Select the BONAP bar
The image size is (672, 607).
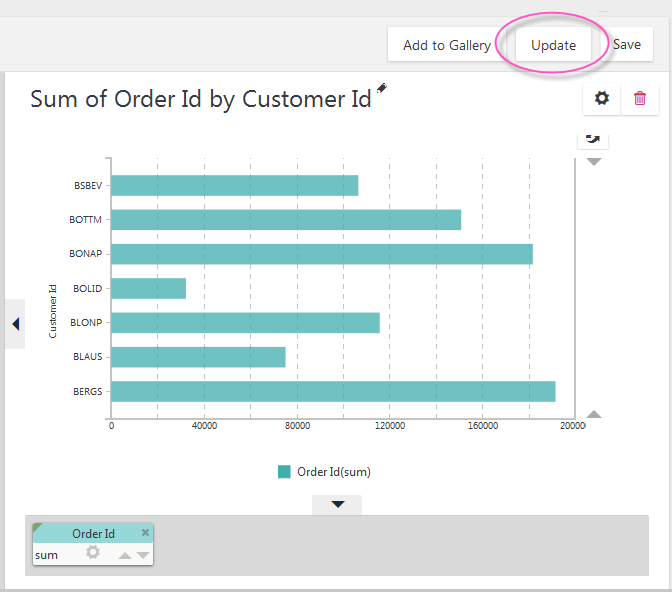coord(322,254)
